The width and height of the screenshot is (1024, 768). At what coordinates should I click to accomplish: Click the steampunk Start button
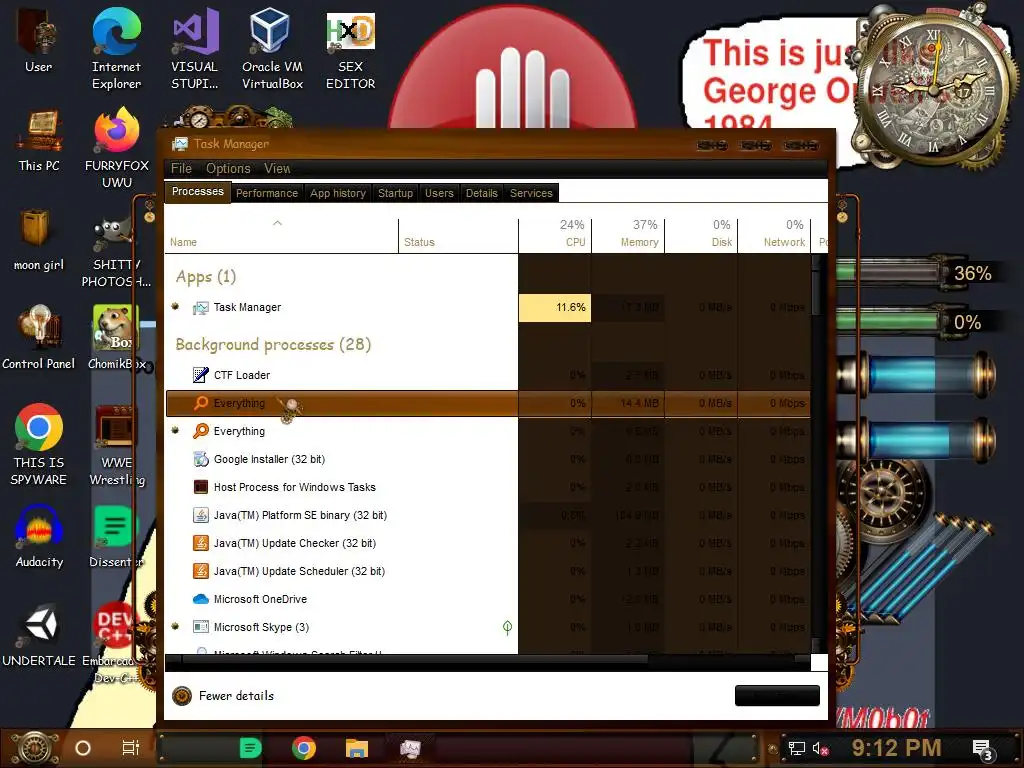click(34, 748)
